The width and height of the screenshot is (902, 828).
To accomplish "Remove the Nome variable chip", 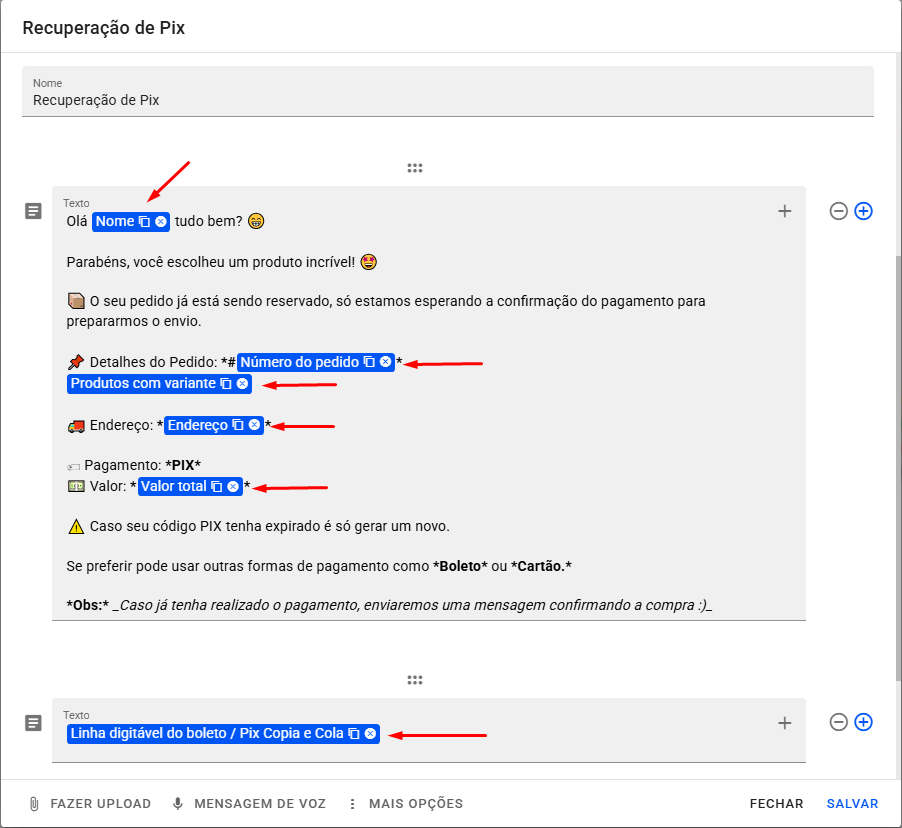I will point(161,221).
